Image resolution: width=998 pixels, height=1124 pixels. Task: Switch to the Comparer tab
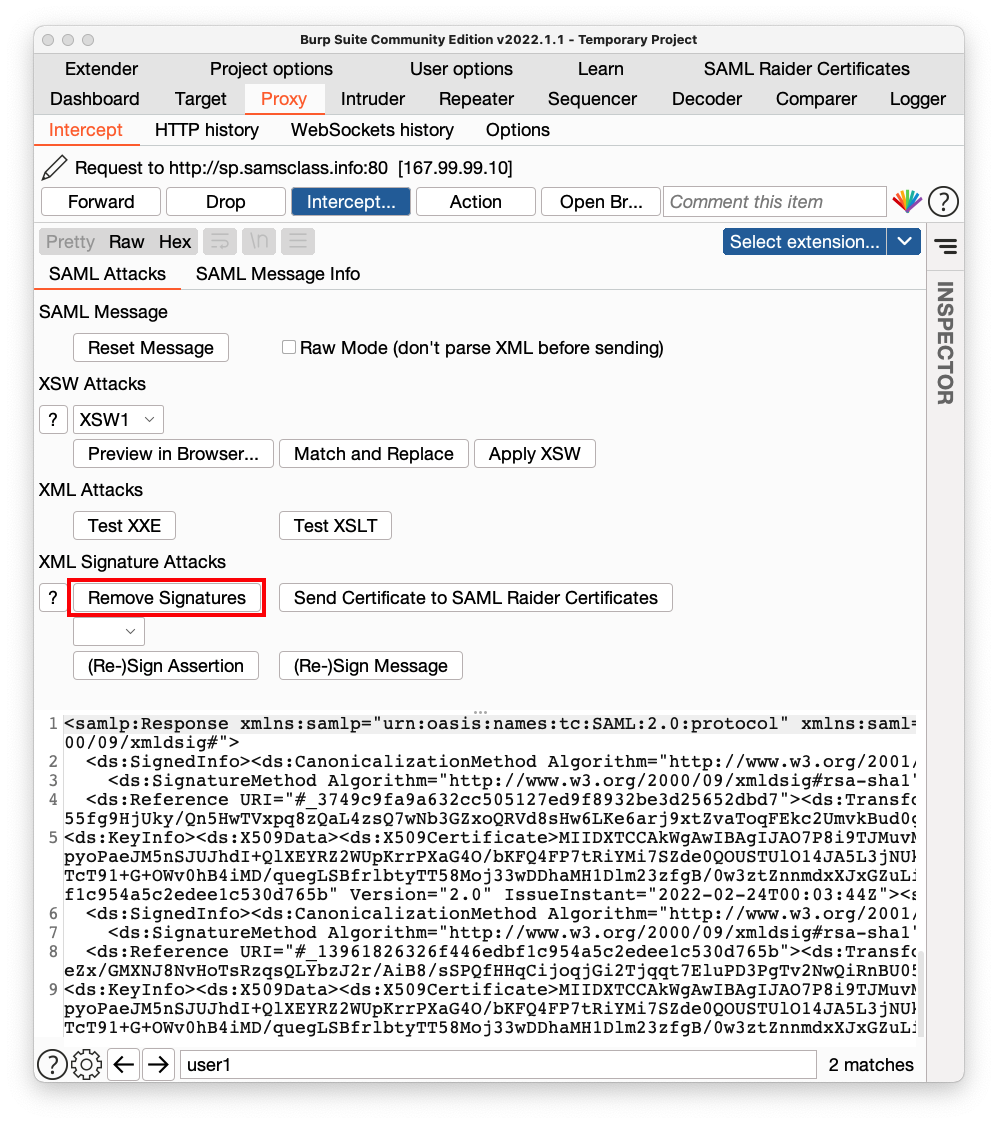pyautogui.click(x=816, y=99)
